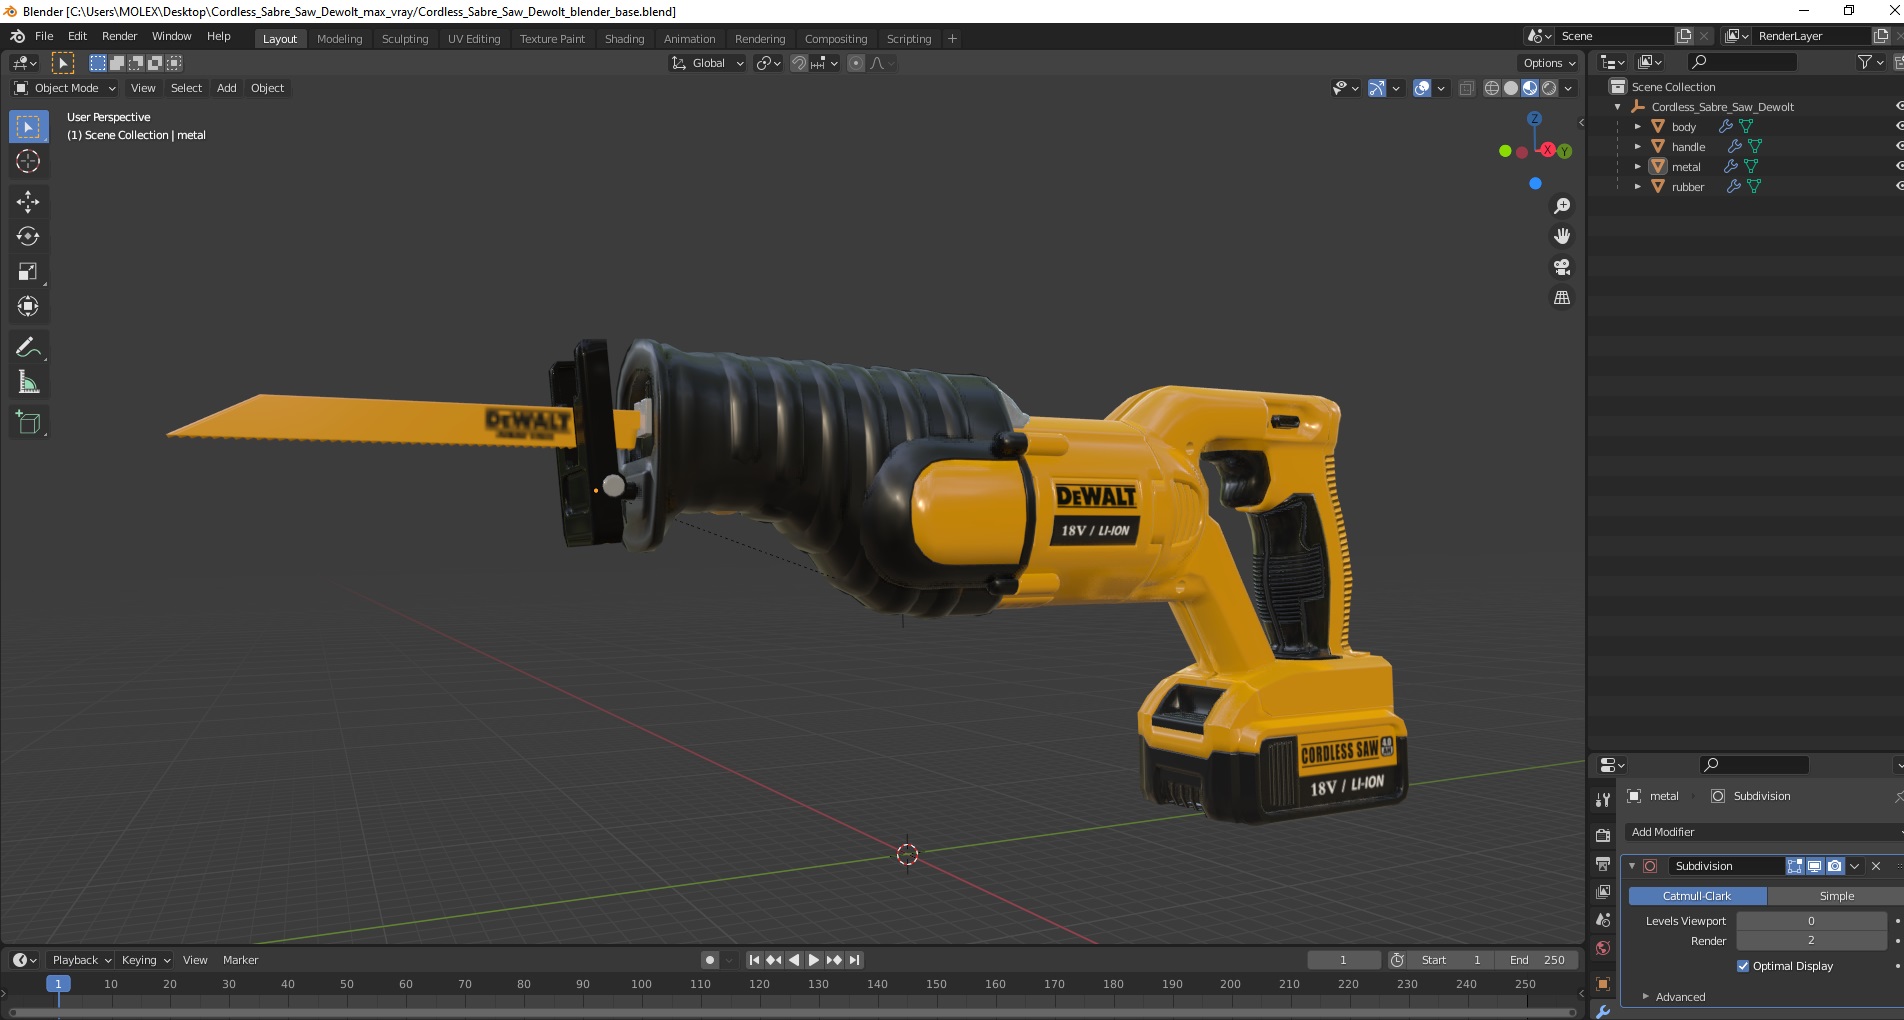Viewport: 1904px width, 1020px height.
Task: Select the Catmull-Clark subdivision type
Action: (x=1697, y=896)
